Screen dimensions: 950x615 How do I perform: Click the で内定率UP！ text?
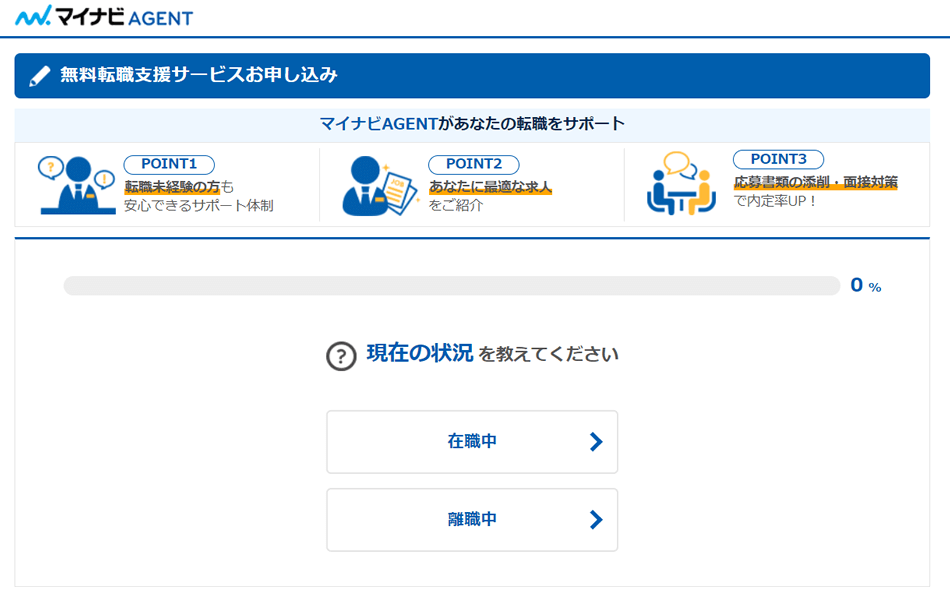click(x=775, y=201)
